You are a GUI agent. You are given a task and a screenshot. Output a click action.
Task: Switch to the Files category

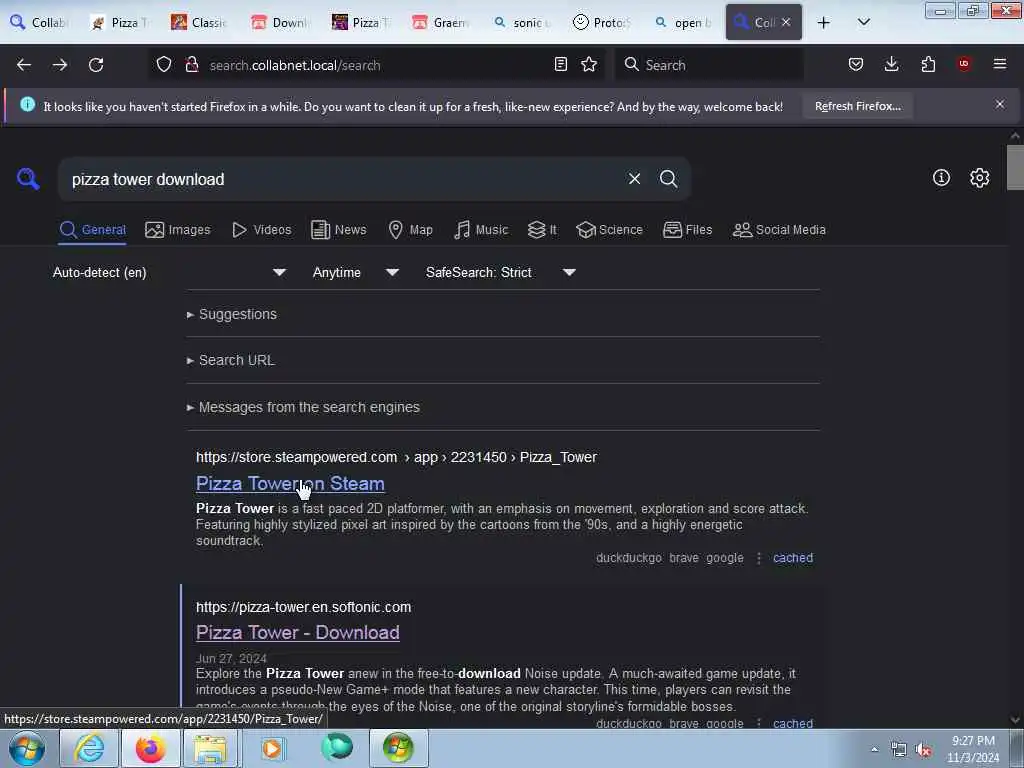click(x=687, y=230)
